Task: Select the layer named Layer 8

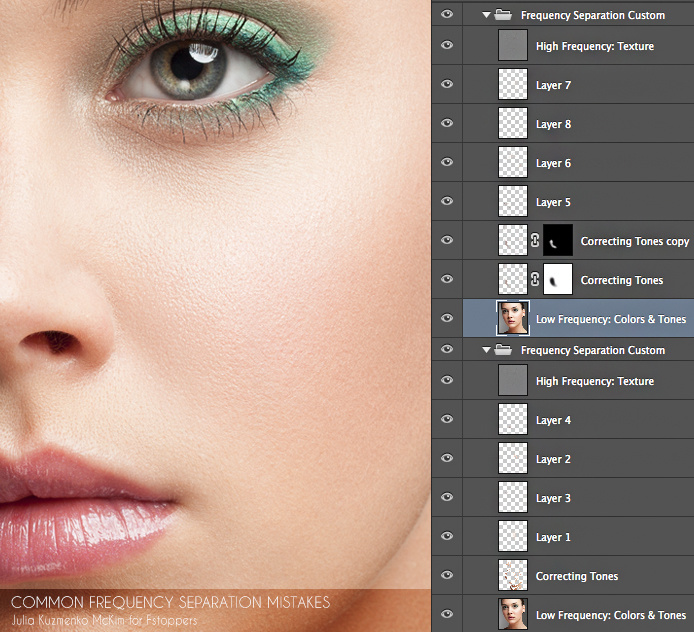Action: (553, 124)
